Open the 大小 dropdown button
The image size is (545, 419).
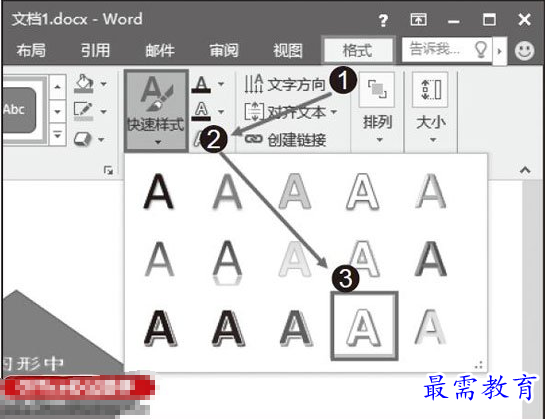(x=431, y=108)
